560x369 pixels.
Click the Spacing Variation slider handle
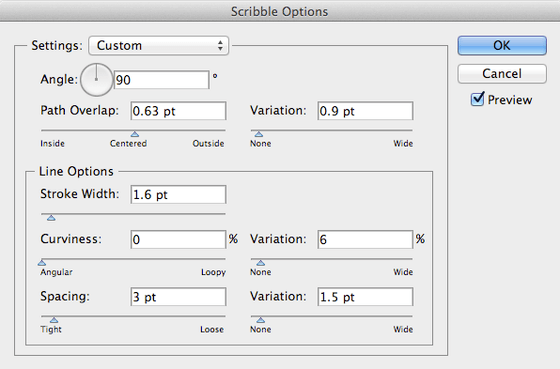pos(261,320)
